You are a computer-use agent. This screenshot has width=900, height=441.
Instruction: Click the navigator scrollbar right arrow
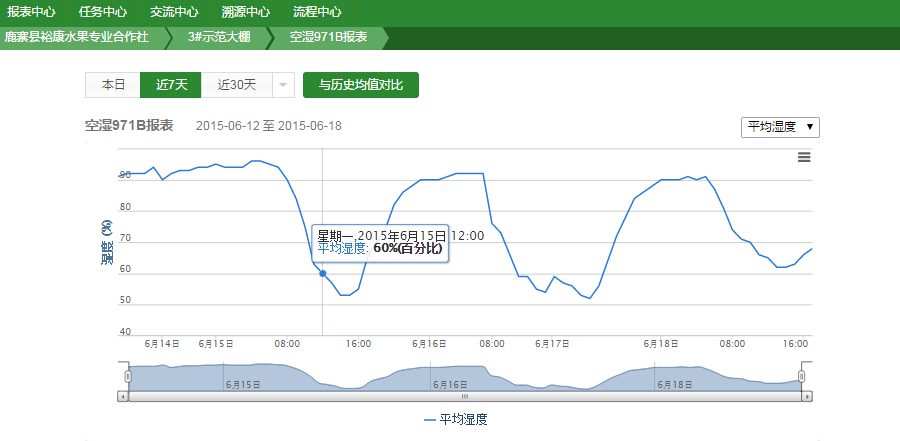[x=808, y=396]
